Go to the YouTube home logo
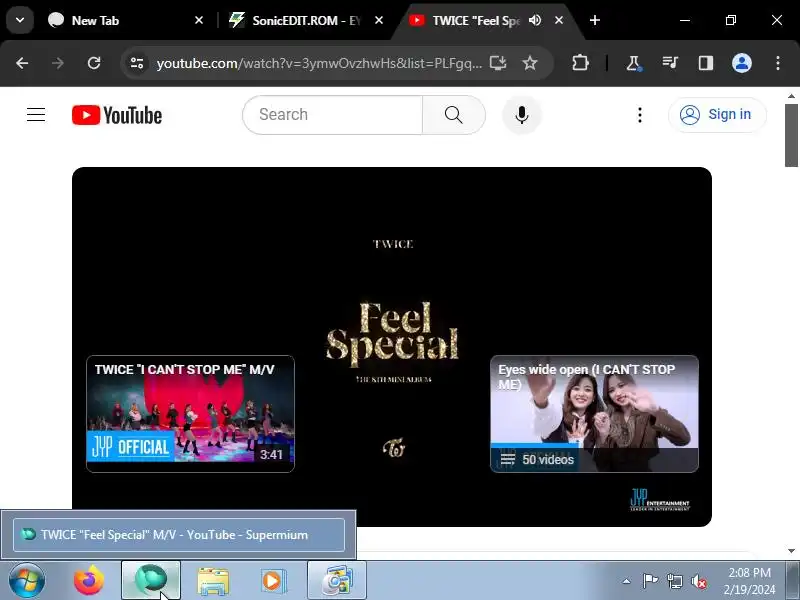This screenshot has width=800, height=600. pos(117,115)
